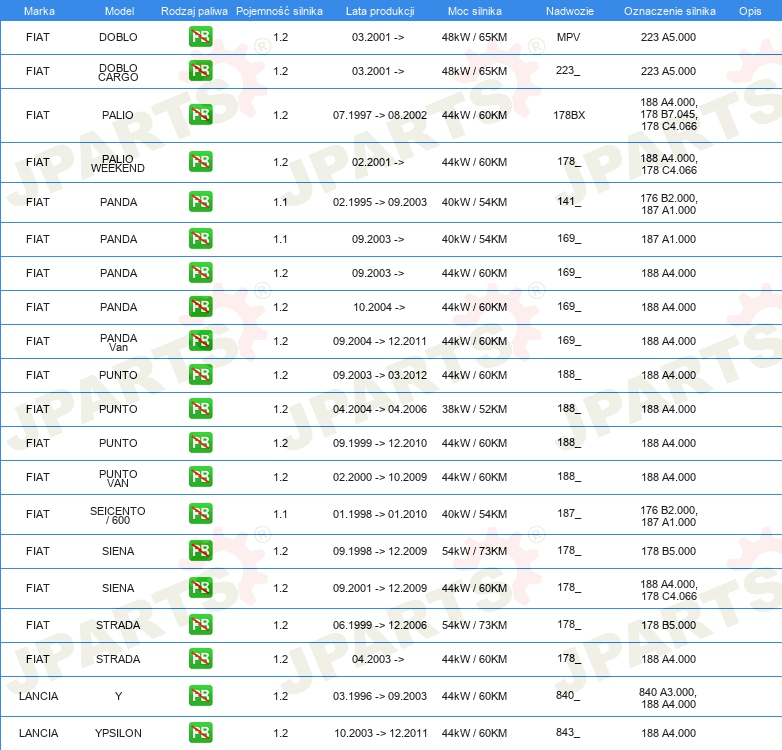
Task: Click the Rodzaj paliwa column header
Action: point(194,10)
